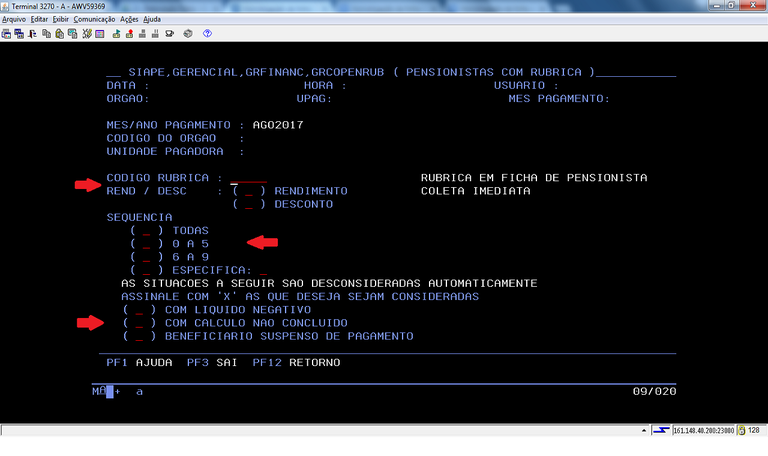Click the 128 encryption value in status bar

[x=754, y=431]
